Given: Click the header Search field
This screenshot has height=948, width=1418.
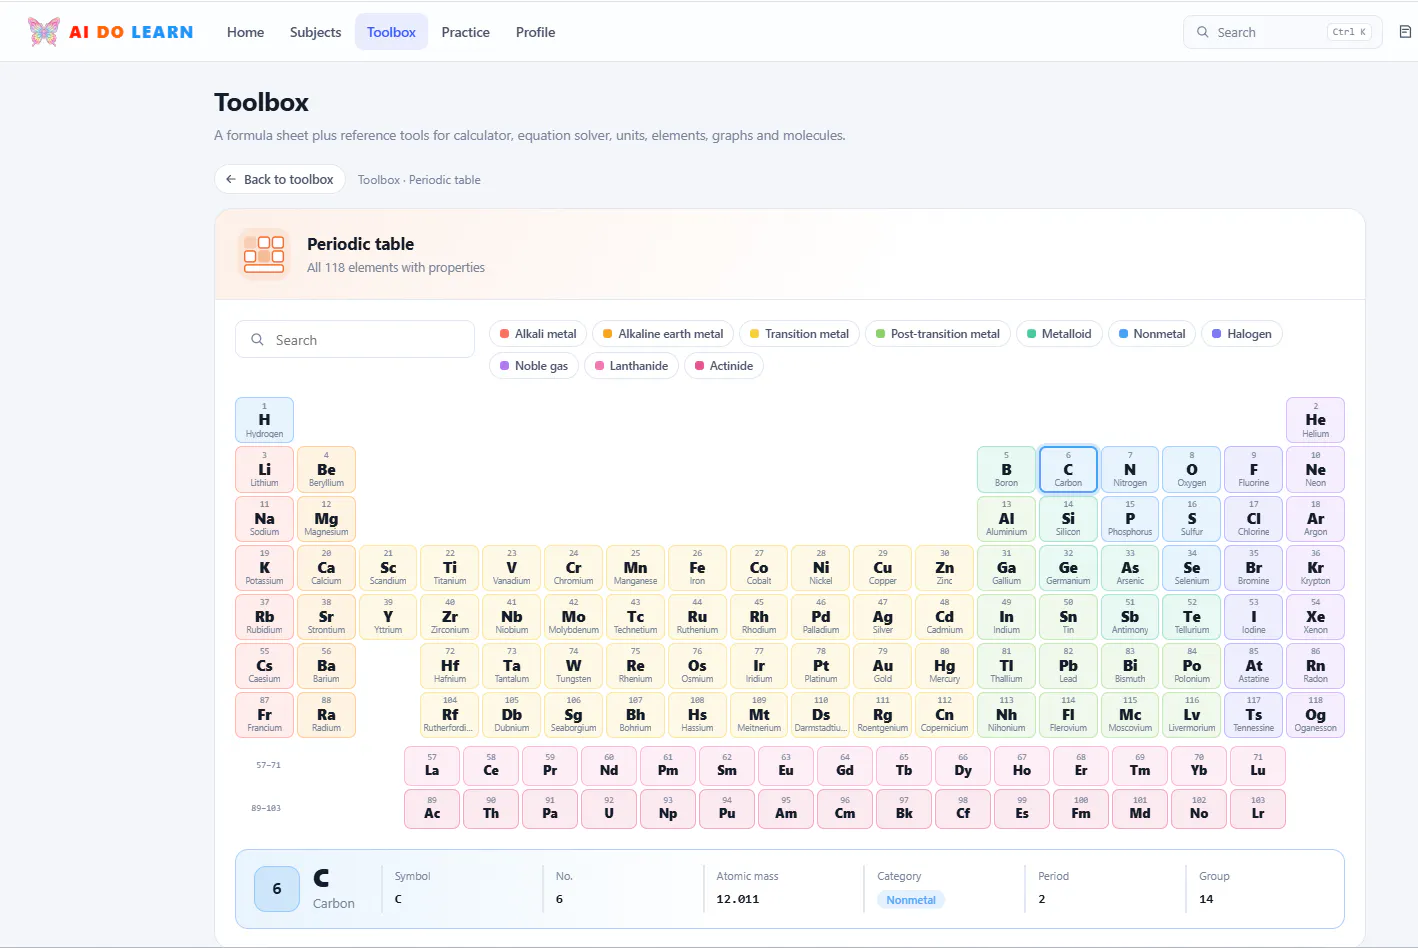Looking at the screenshot, I should pyautogui.click(x=1283, y=32).
